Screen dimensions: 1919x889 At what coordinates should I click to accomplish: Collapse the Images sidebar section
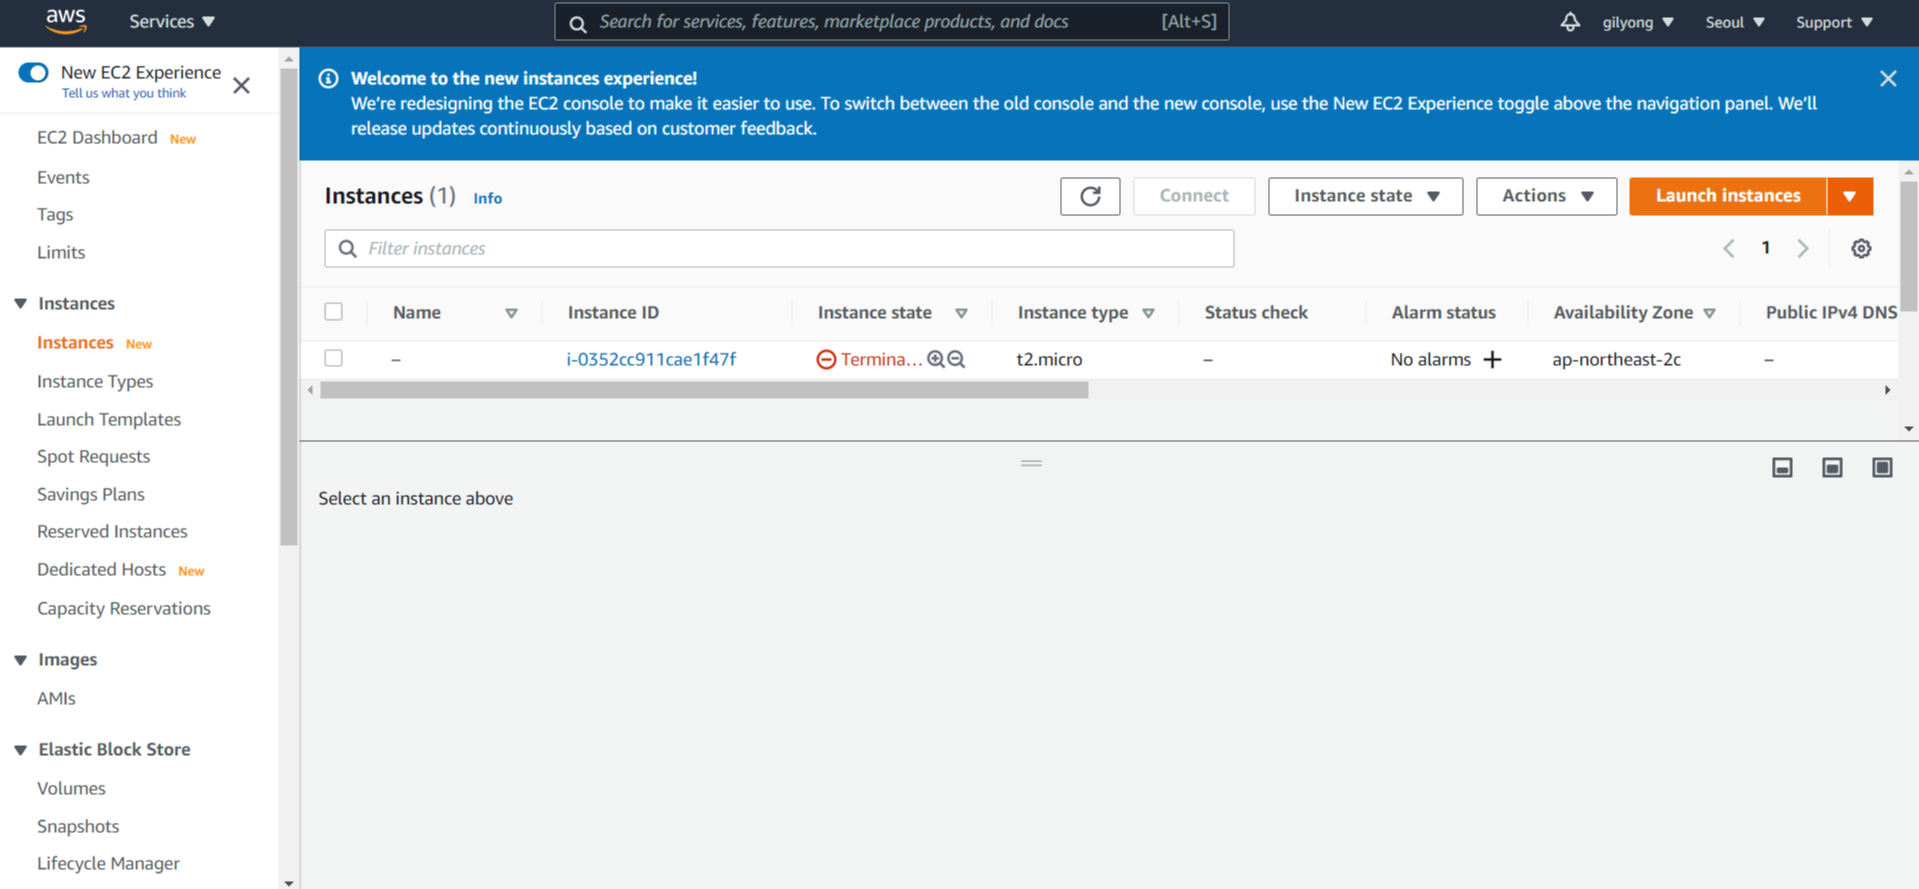(x=20, y=660)
